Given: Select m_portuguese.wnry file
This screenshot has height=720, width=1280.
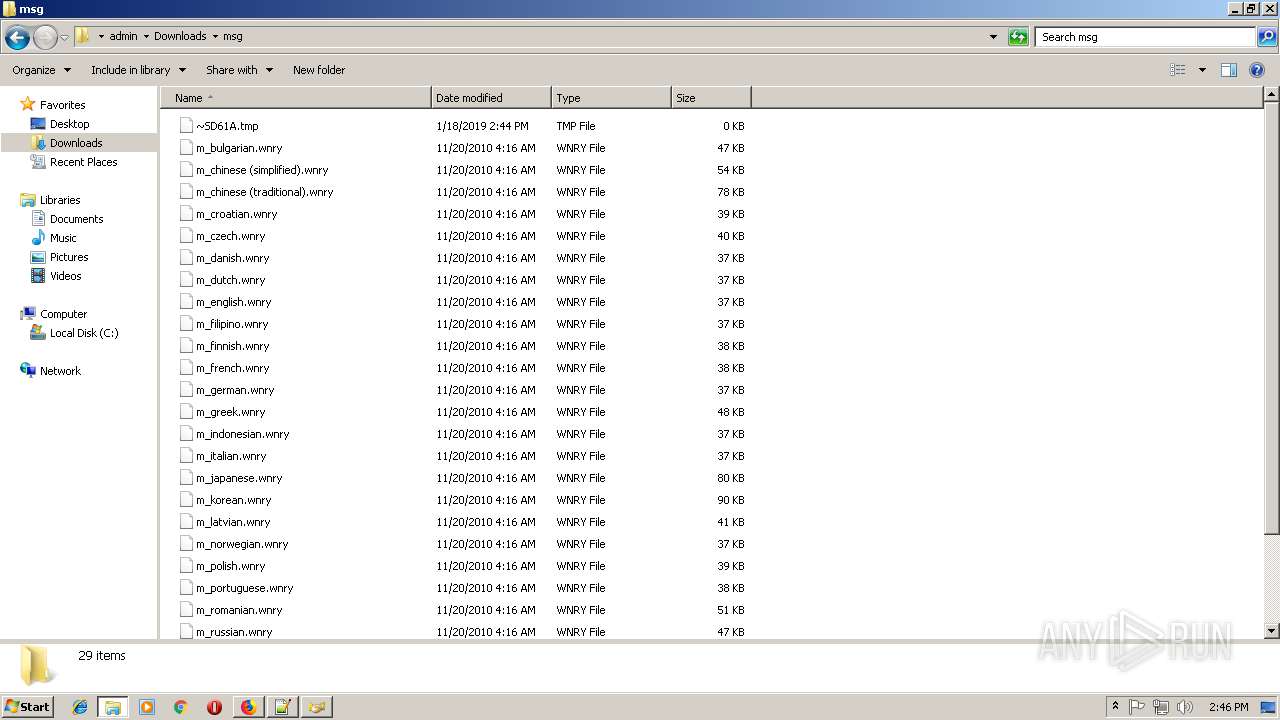Looking at the screenshot, I should coord(244,588).
